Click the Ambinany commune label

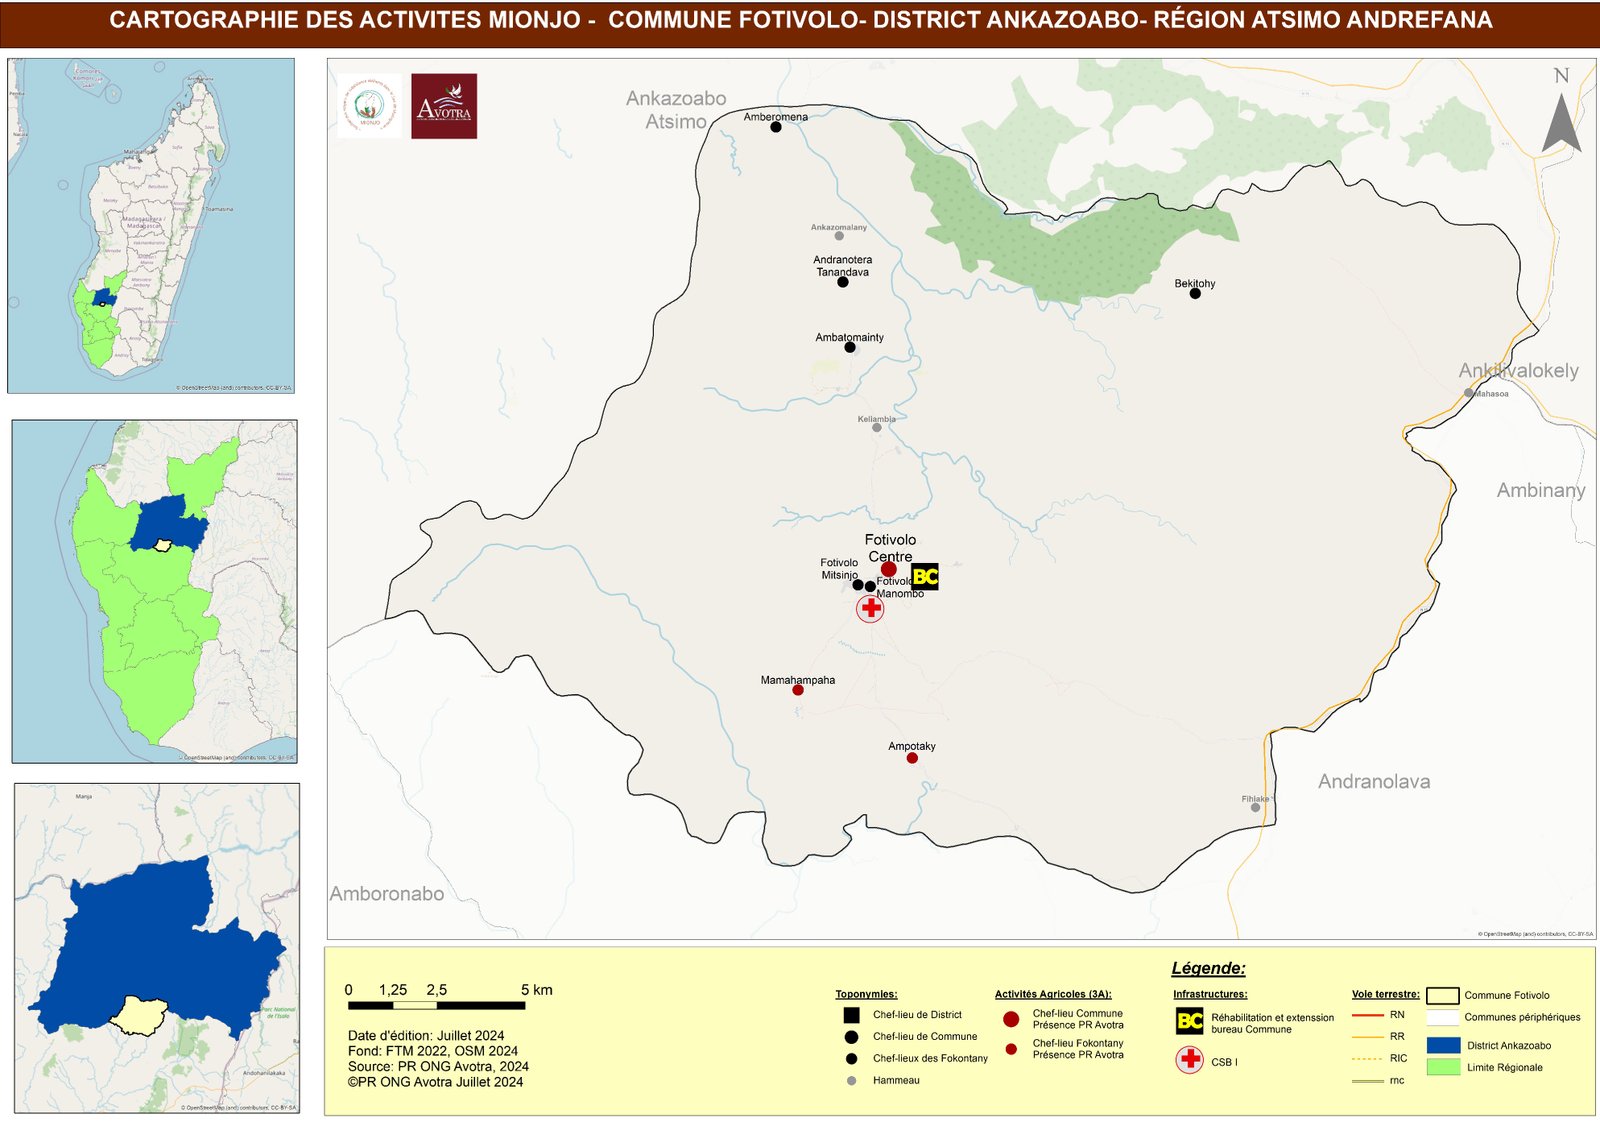[x=1541, y=491]
